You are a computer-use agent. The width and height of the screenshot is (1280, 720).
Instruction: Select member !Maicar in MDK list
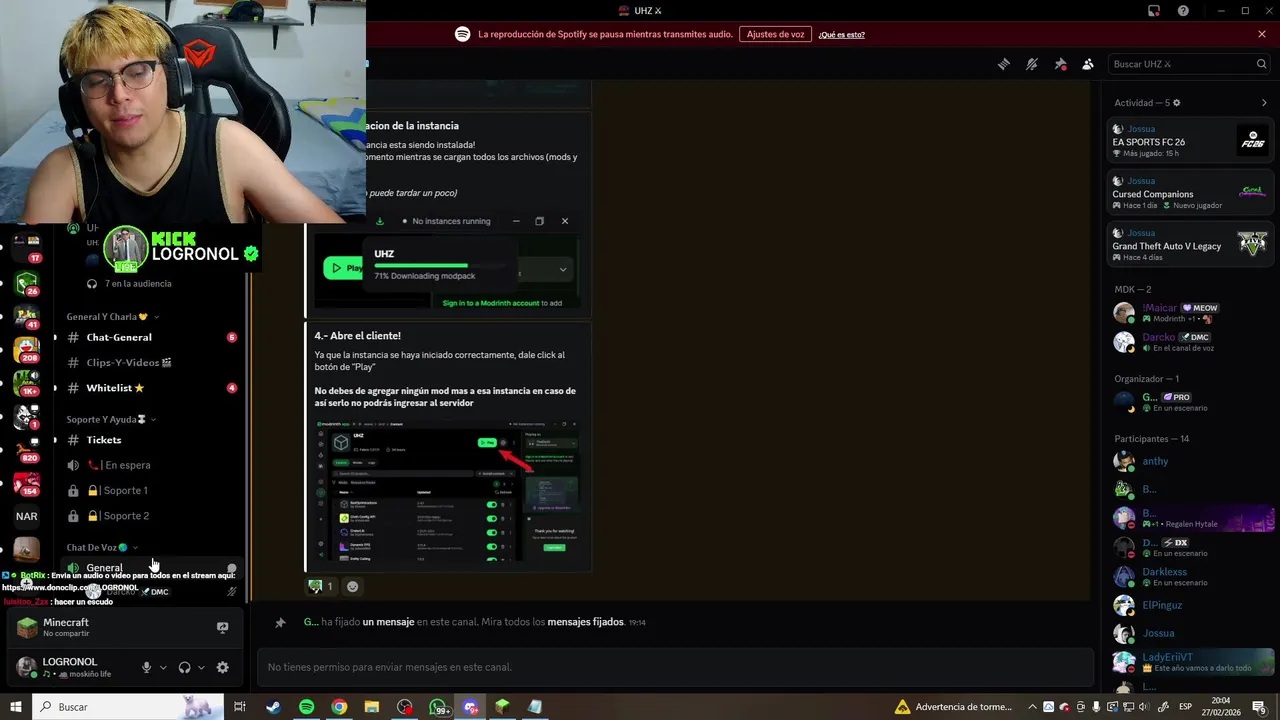click(1190, 312)
